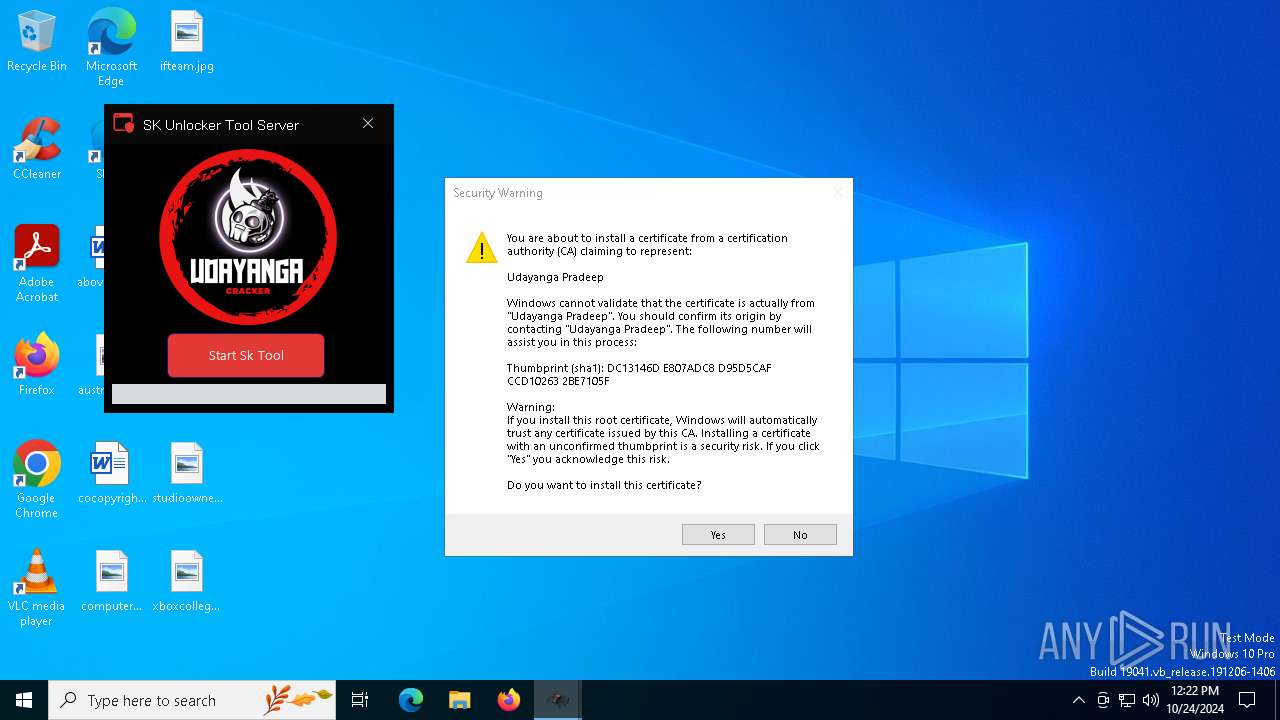Viewport: 1280px width, 720px height.
Task: Select the ifteam.jpg file on desktop
Action: 187,42
